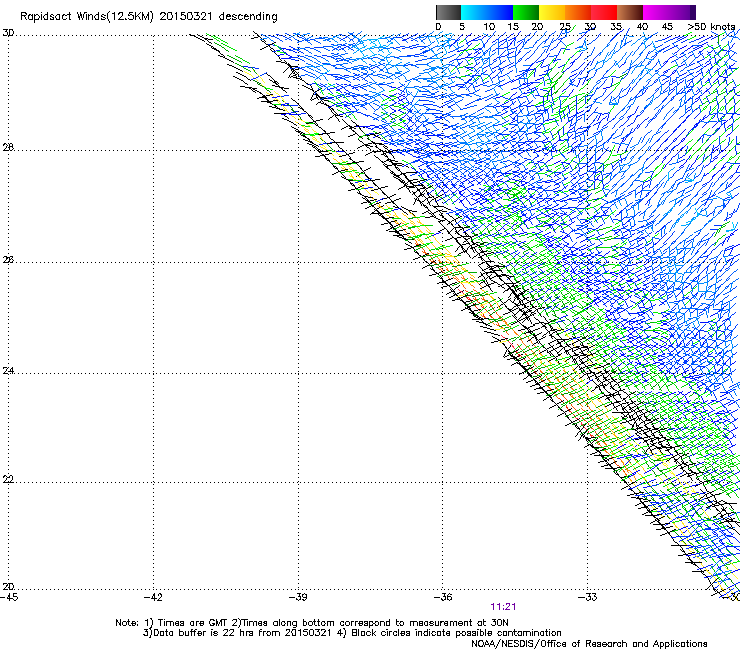
Task: Click legend tick label '25'
Action: coord(565,27)
